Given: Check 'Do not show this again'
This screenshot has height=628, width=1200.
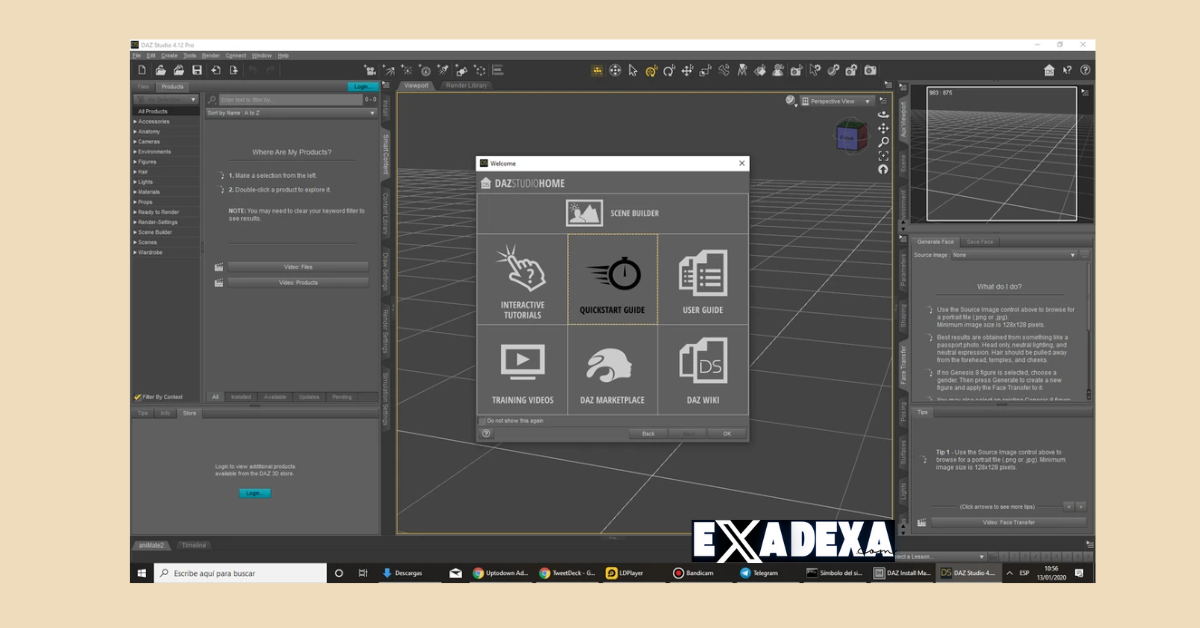Looking at the screenshot, I should click(x=482, y=422).
